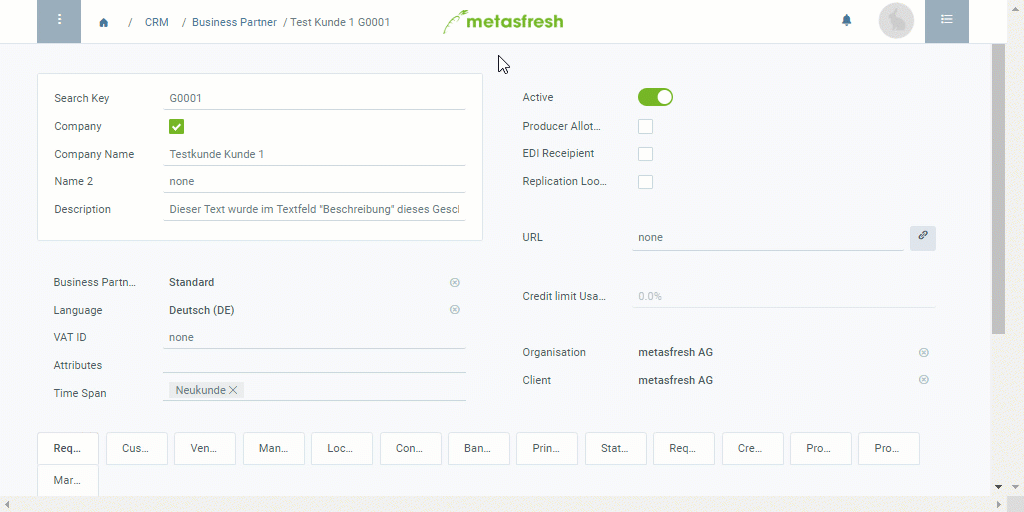Screen dimensions: 1024x512
Task: Tick the Replication Loo... checkbox
Action: 645,182
